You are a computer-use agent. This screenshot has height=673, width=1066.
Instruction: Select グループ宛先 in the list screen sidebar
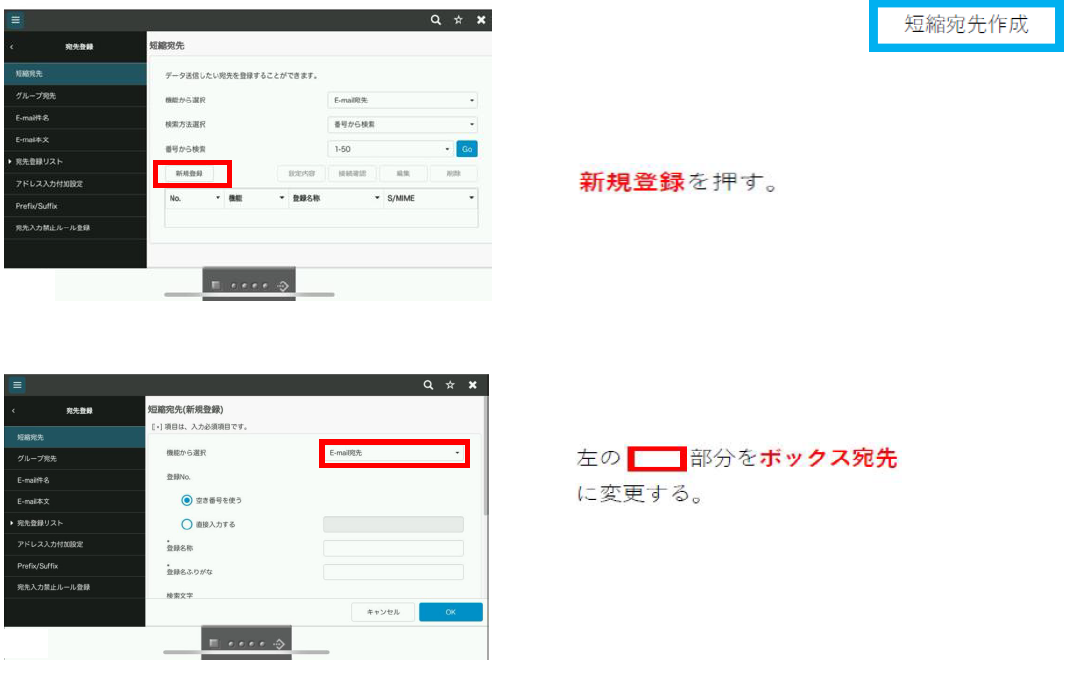(36, 96)
